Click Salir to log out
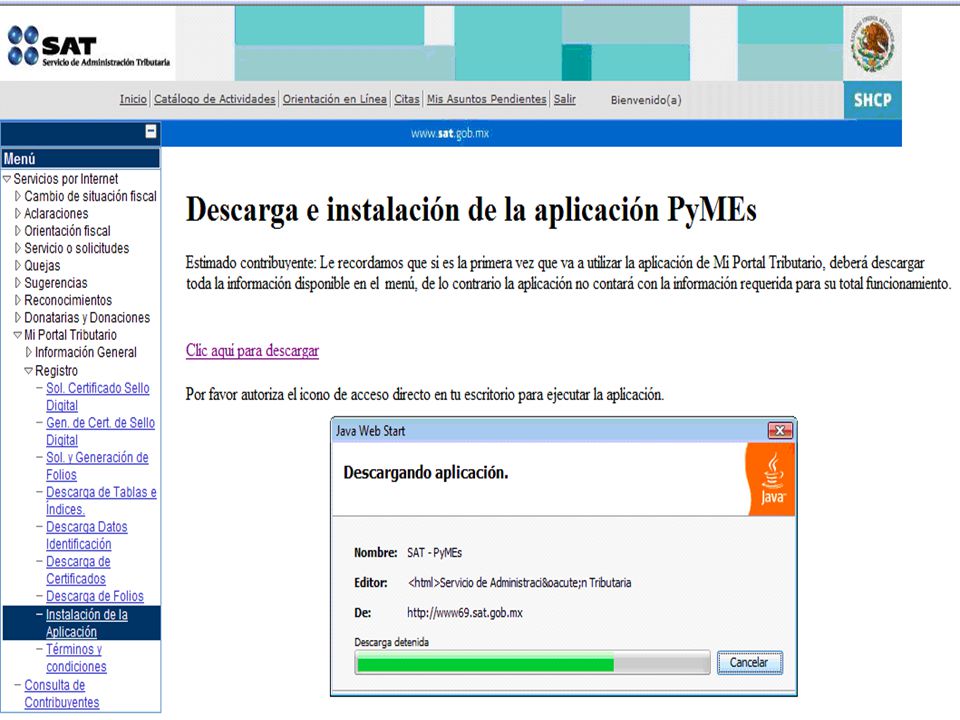The width and height of the screenshot is (960, 720). click(x=564, y=99)
